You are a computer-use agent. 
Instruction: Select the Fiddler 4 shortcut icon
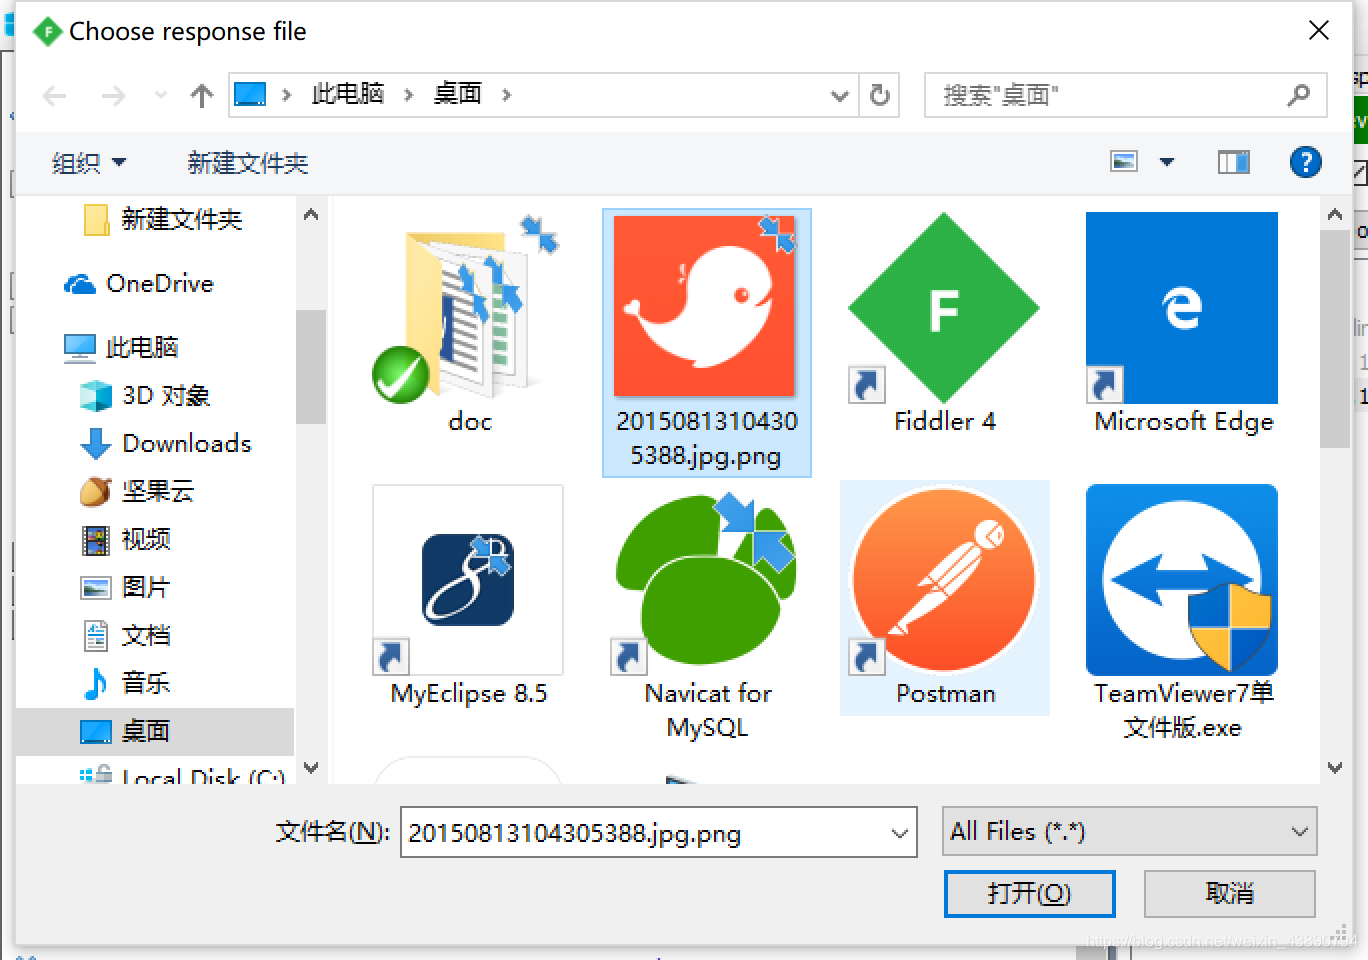[x=944, y=308]
